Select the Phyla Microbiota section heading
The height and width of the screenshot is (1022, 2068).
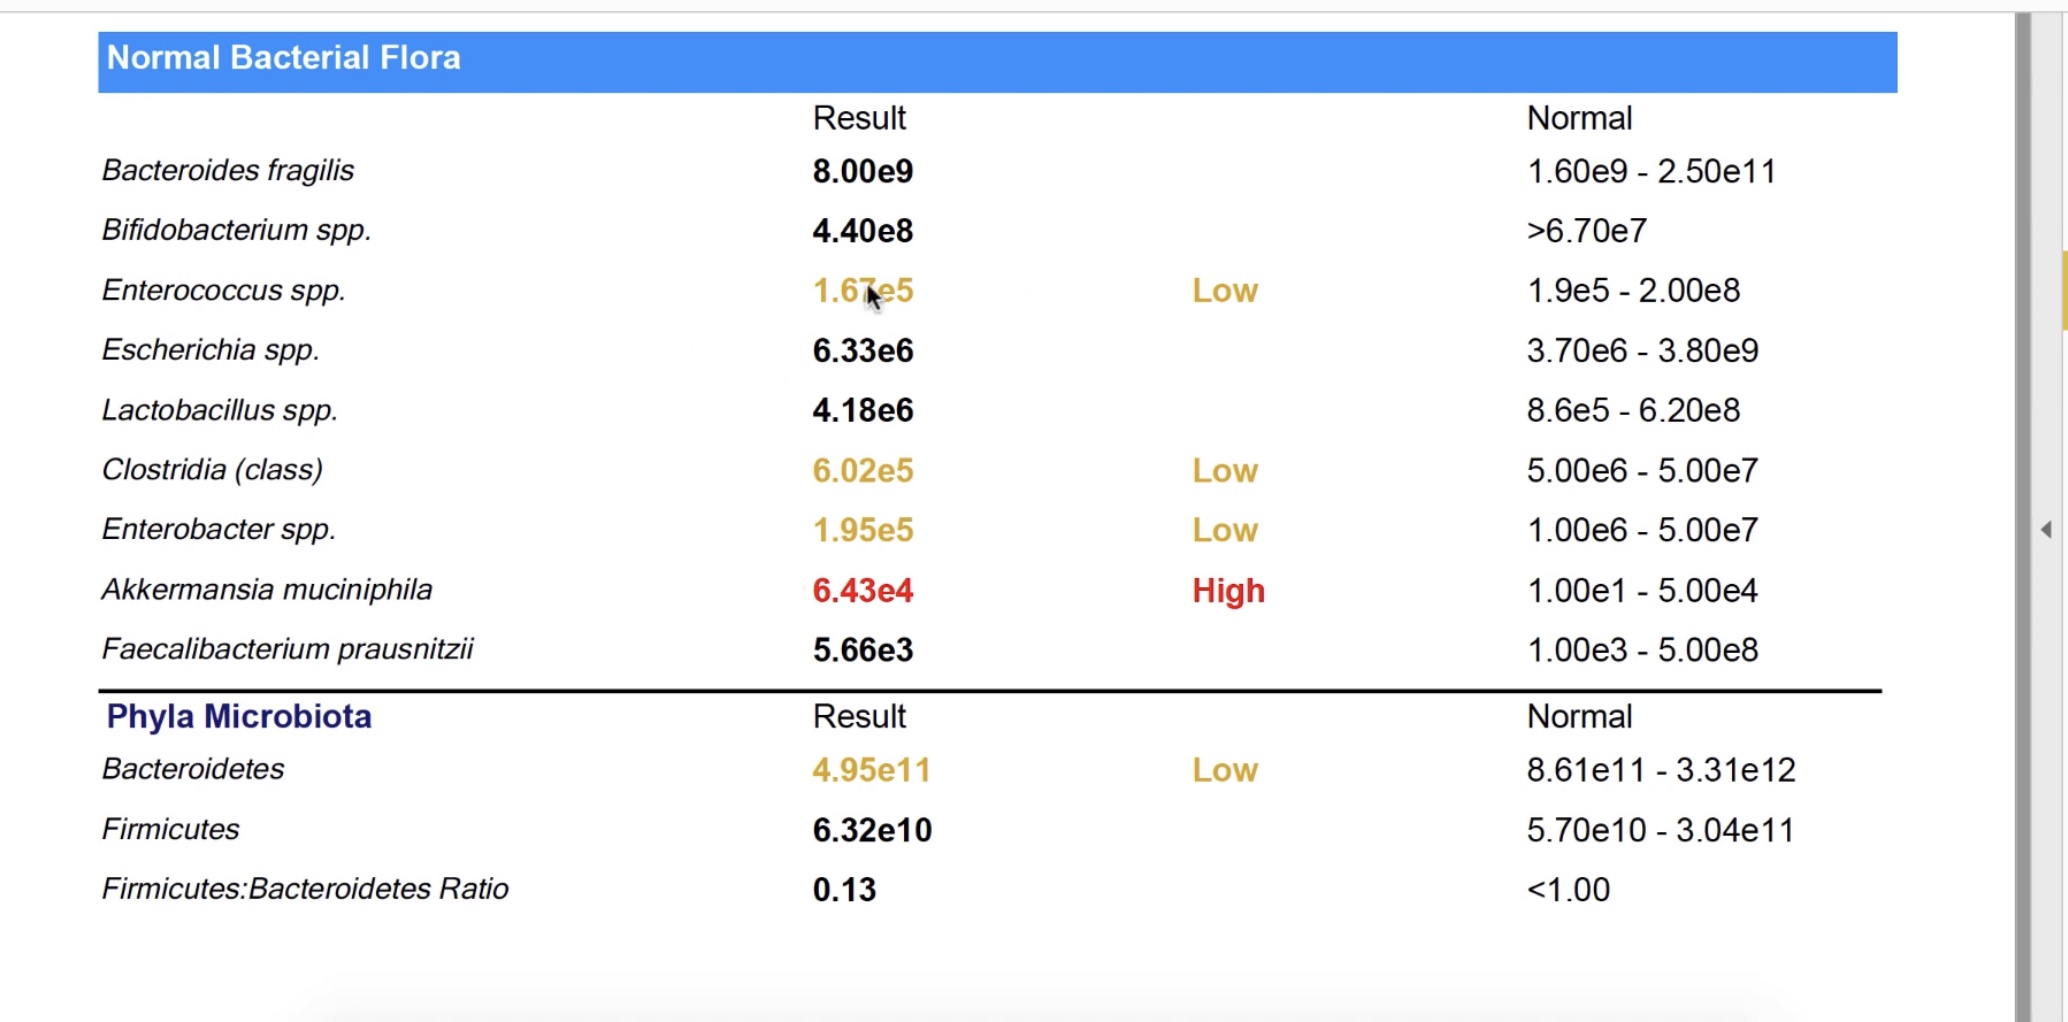pyautogui.click(x=239, y=716)
